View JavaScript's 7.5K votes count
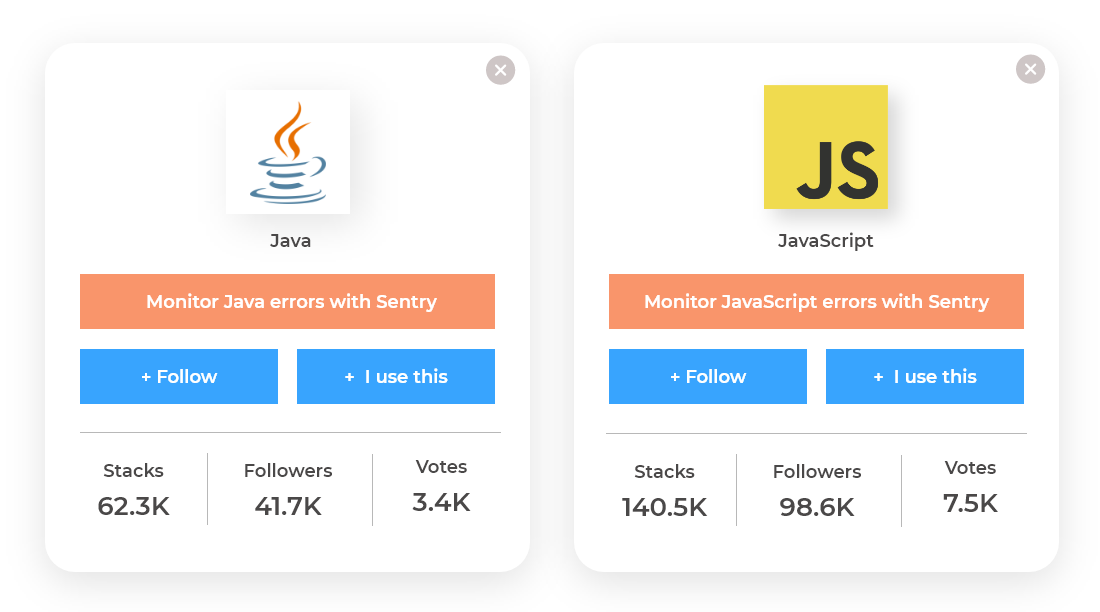This screenshot has height=612, width=1100. [970, 503]
